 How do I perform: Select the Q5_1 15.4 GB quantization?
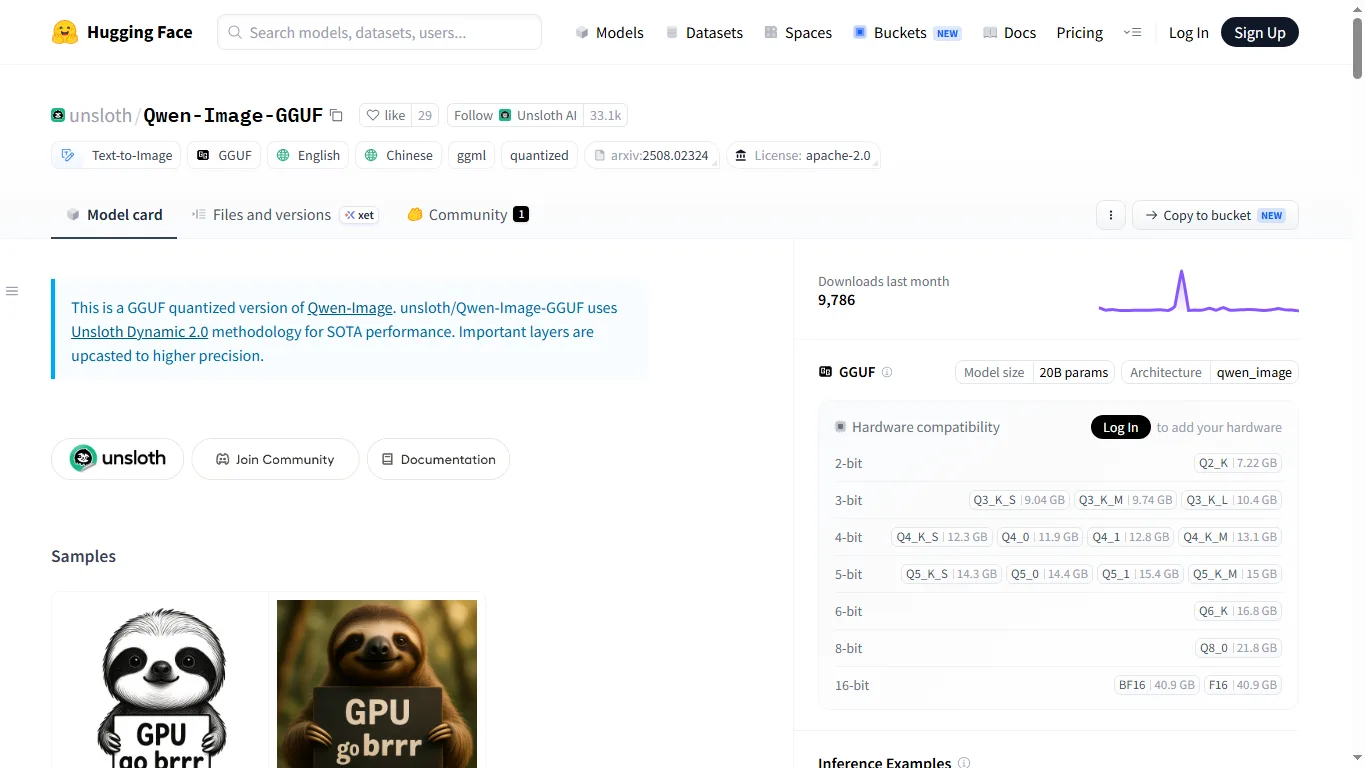point(1140,574)
